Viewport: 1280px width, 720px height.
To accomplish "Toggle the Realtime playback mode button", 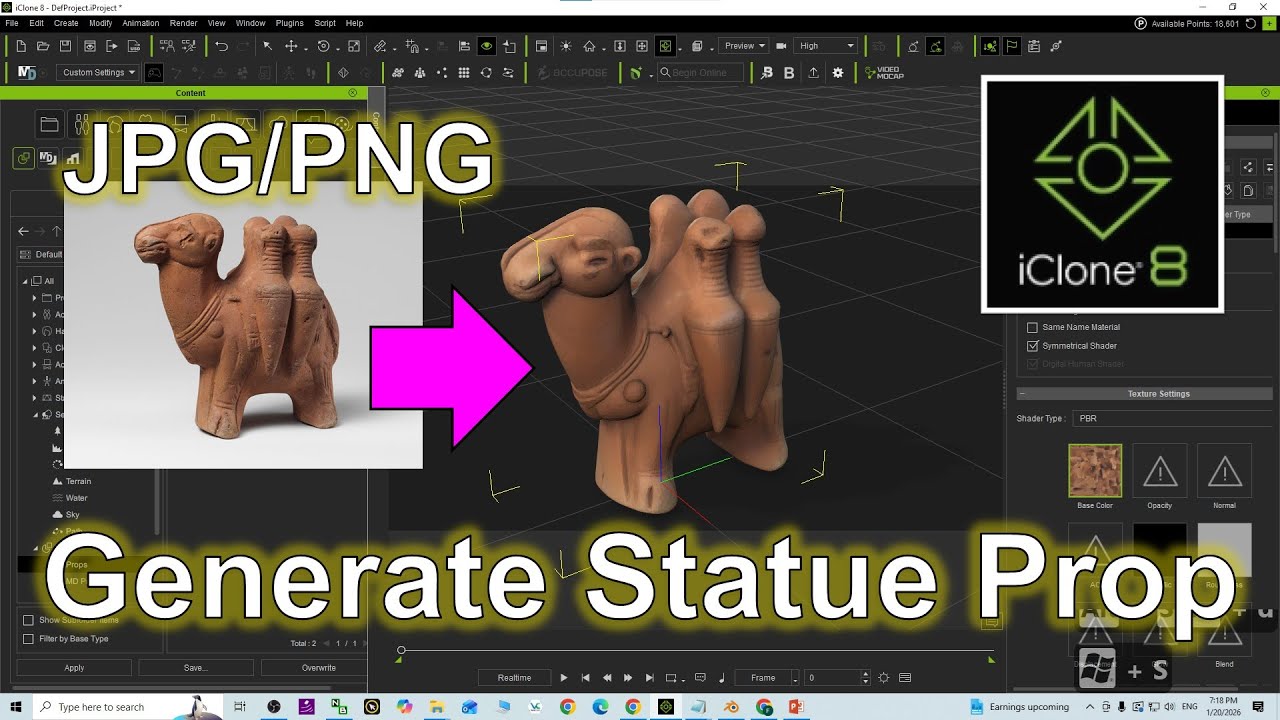I will tap(514, 678).
